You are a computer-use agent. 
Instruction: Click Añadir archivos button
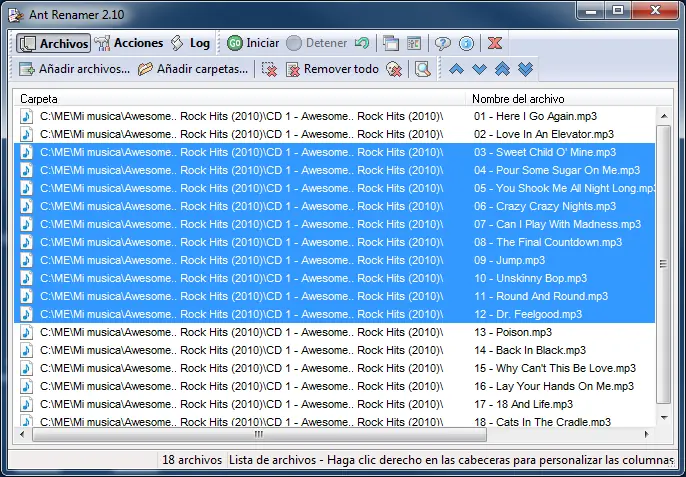pyautogui.click(x=75, y=69)
